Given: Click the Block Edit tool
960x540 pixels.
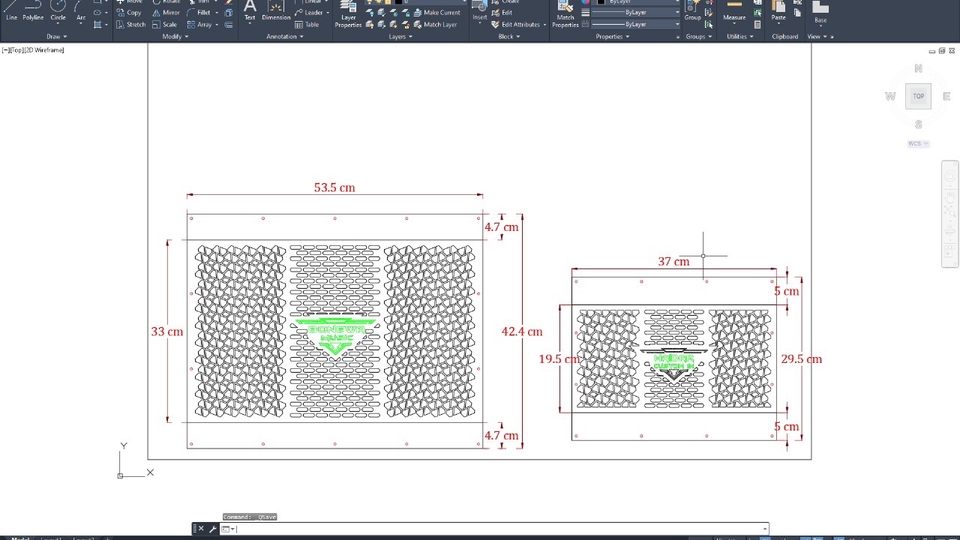Looking at the screenshot, I should pos(502,12).
